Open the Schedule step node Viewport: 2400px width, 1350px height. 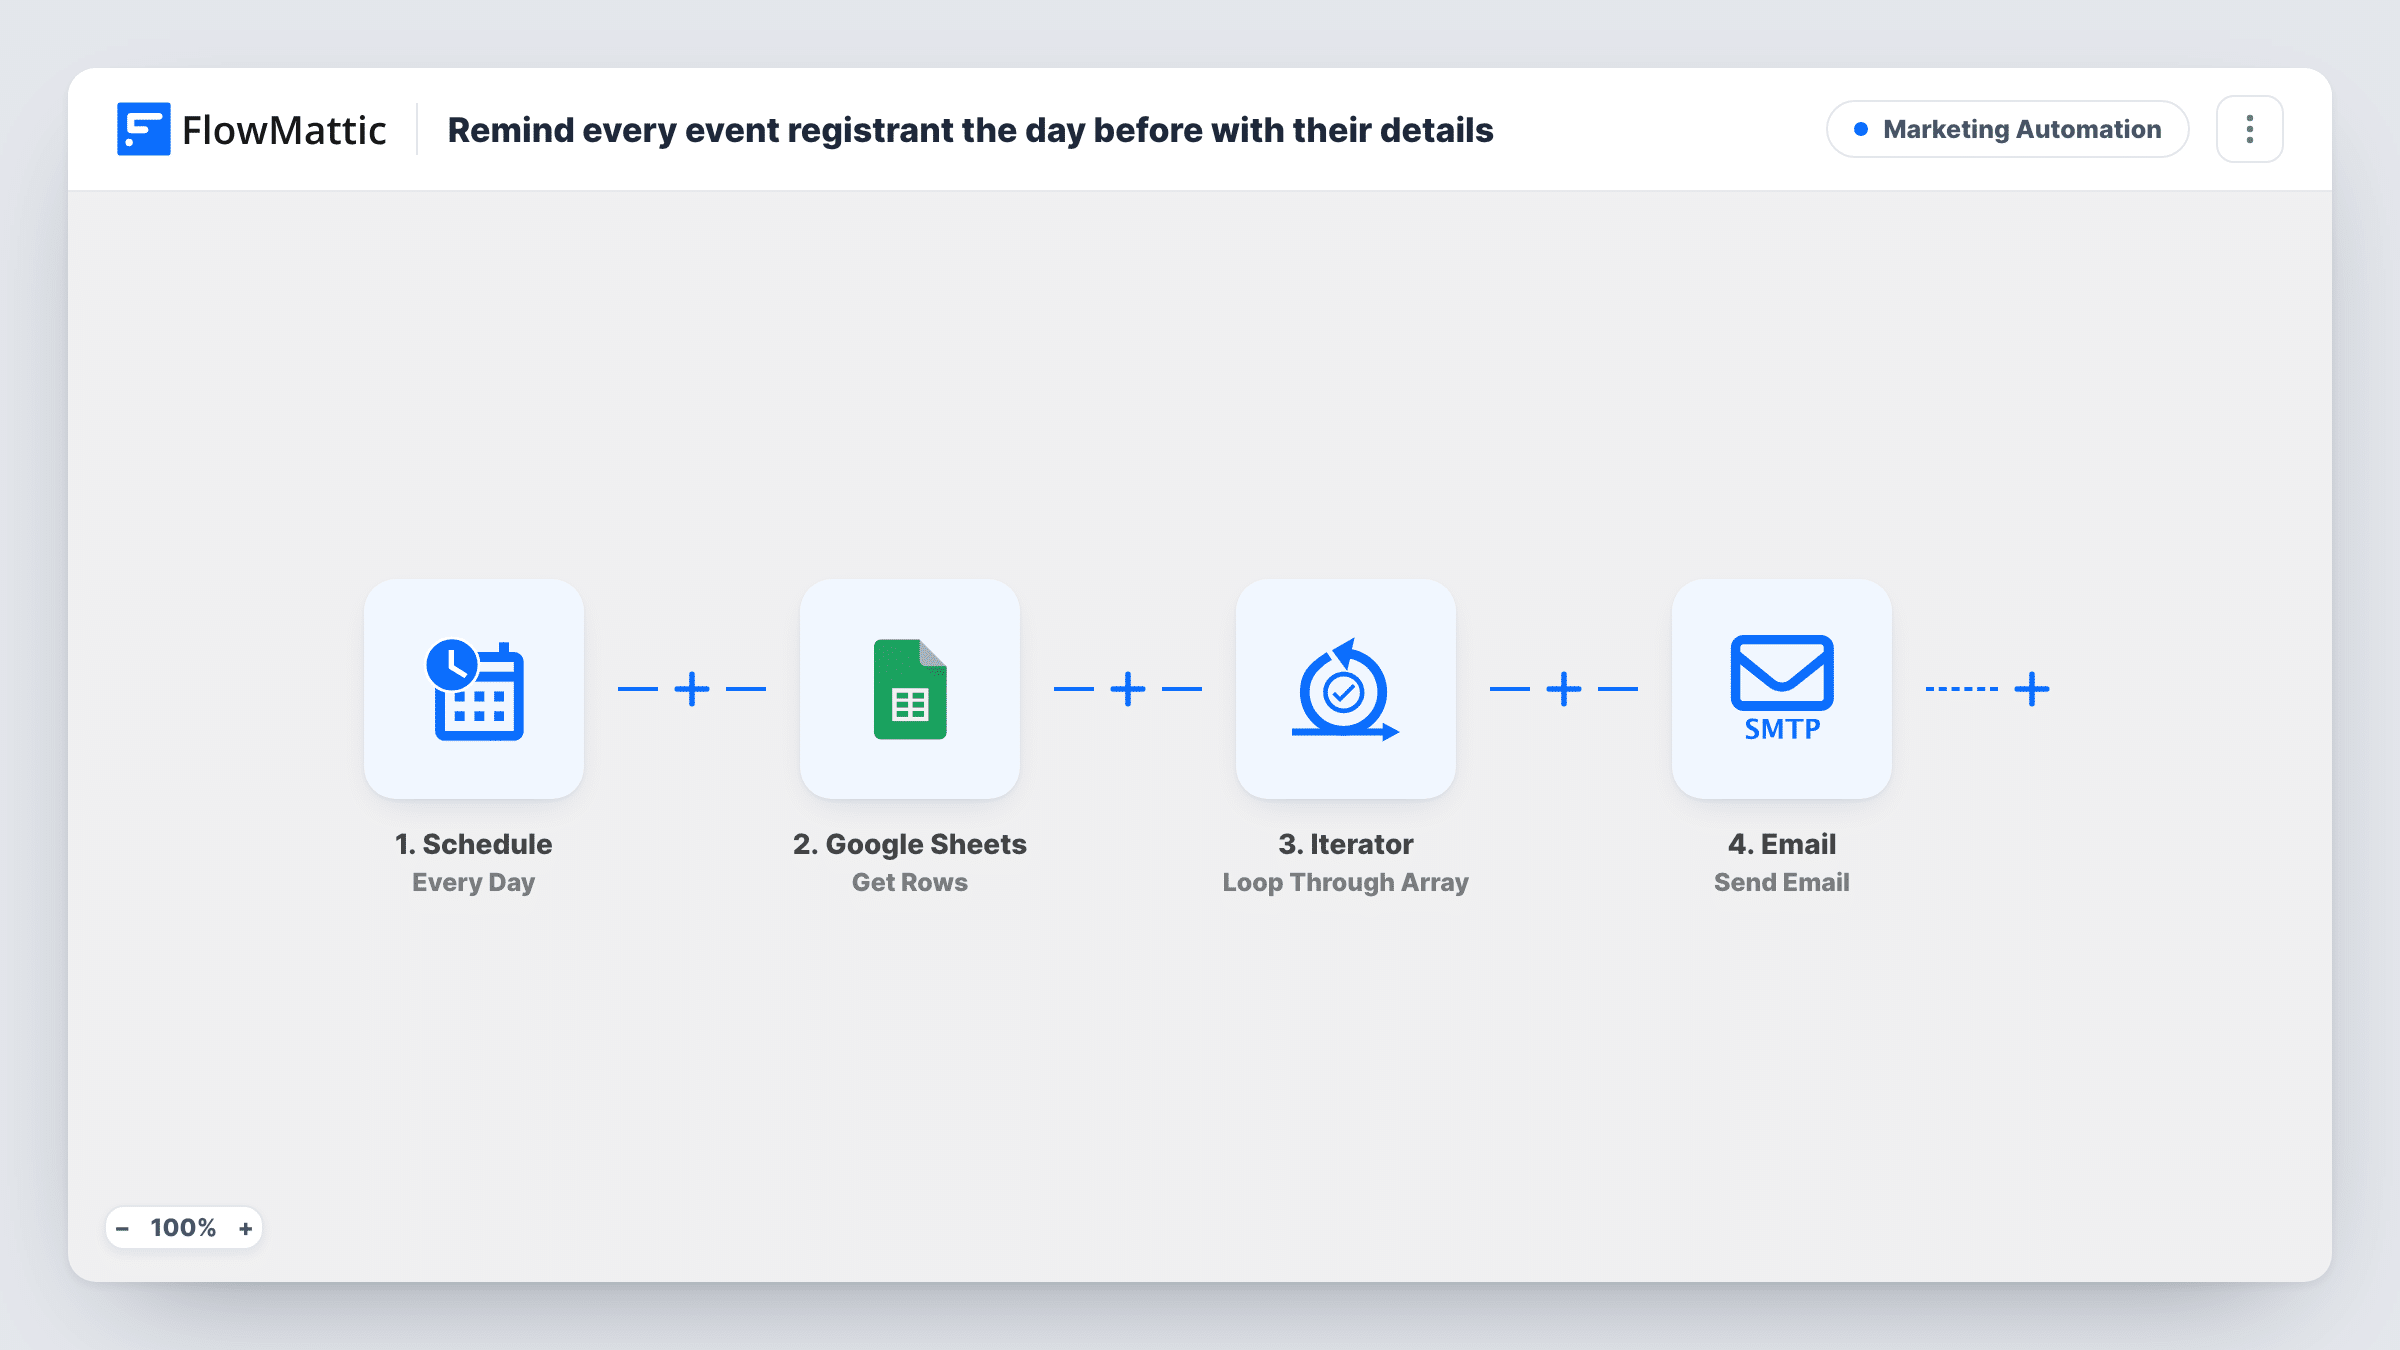pos(474,689)
